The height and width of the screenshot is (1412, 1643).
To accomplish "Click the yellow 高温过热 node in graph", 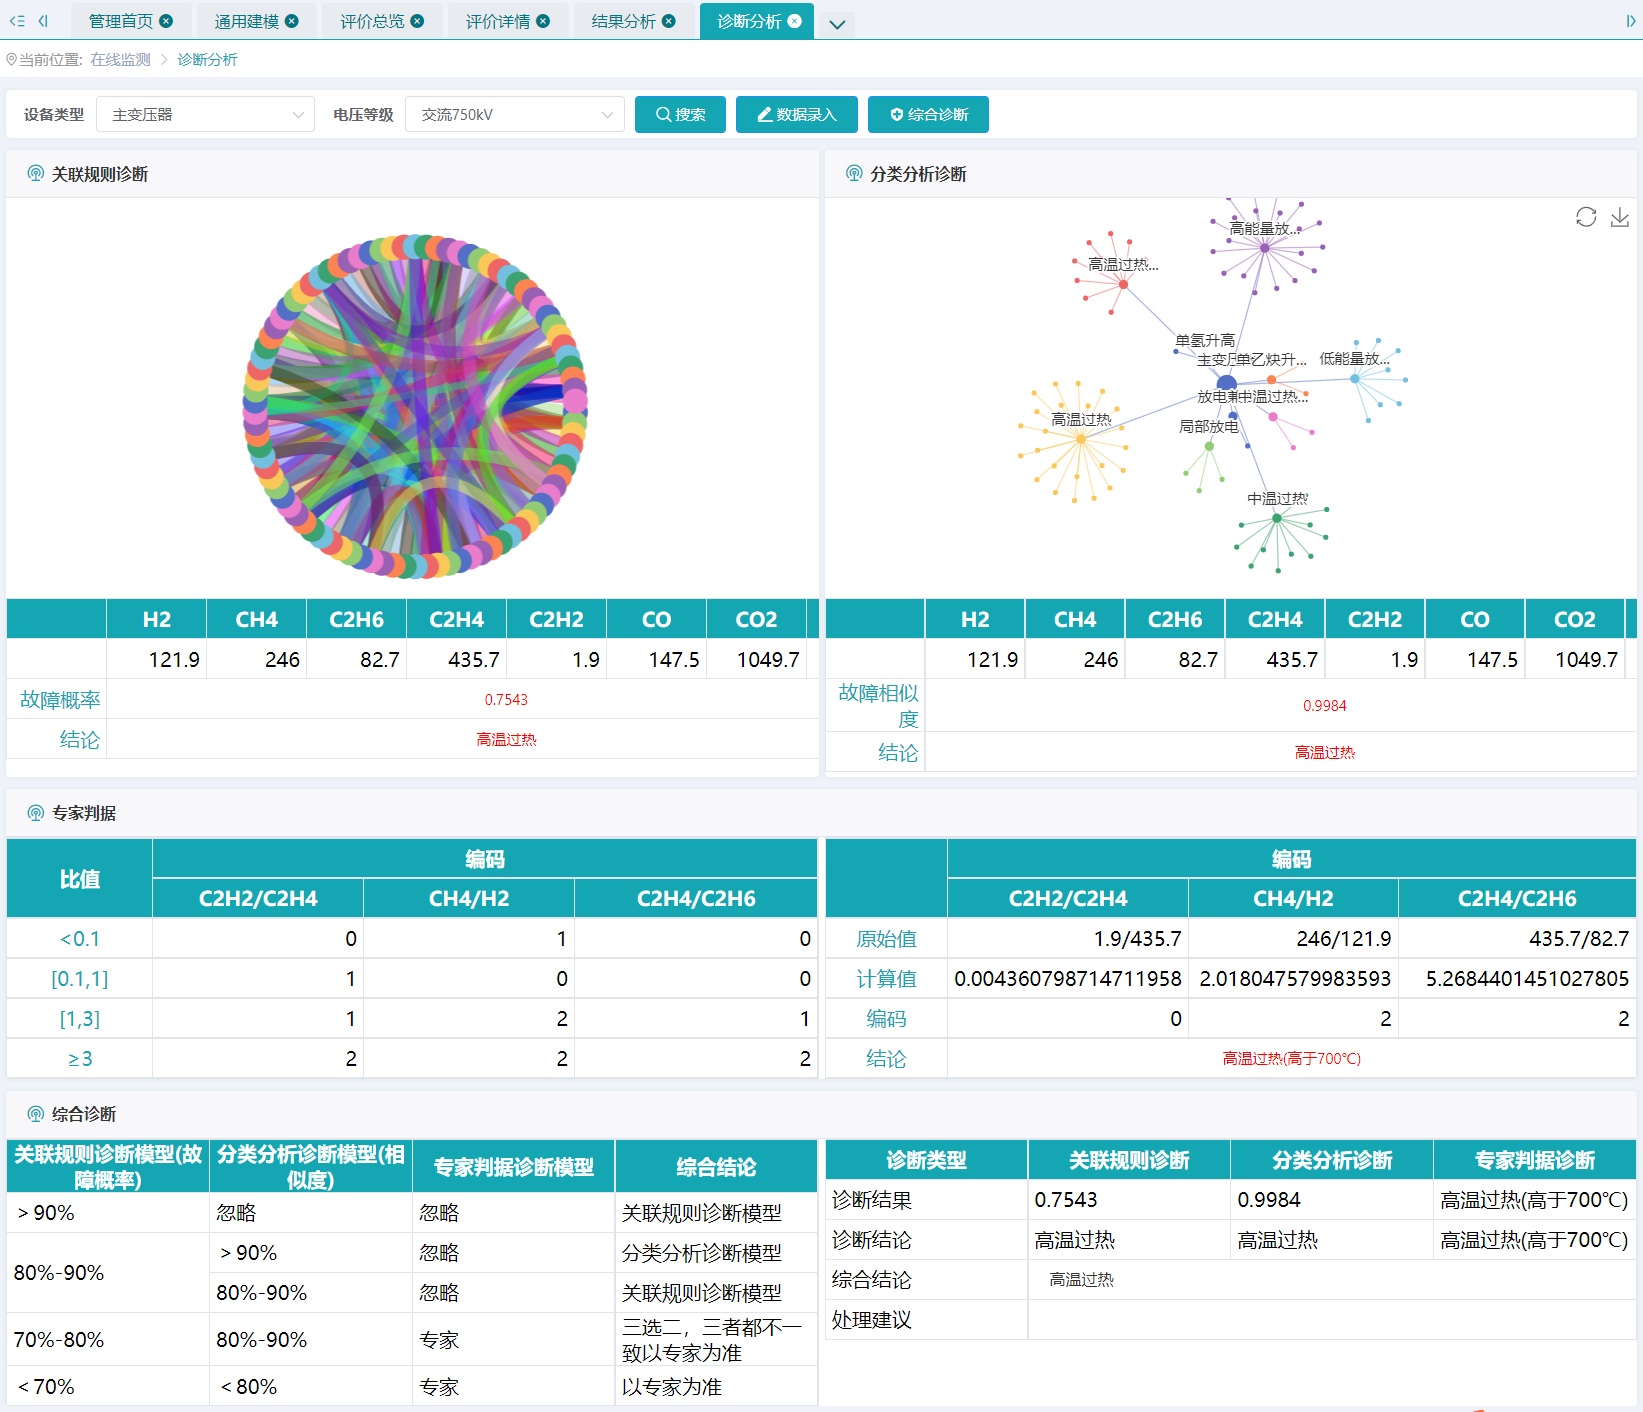I will coord(1081,438).
